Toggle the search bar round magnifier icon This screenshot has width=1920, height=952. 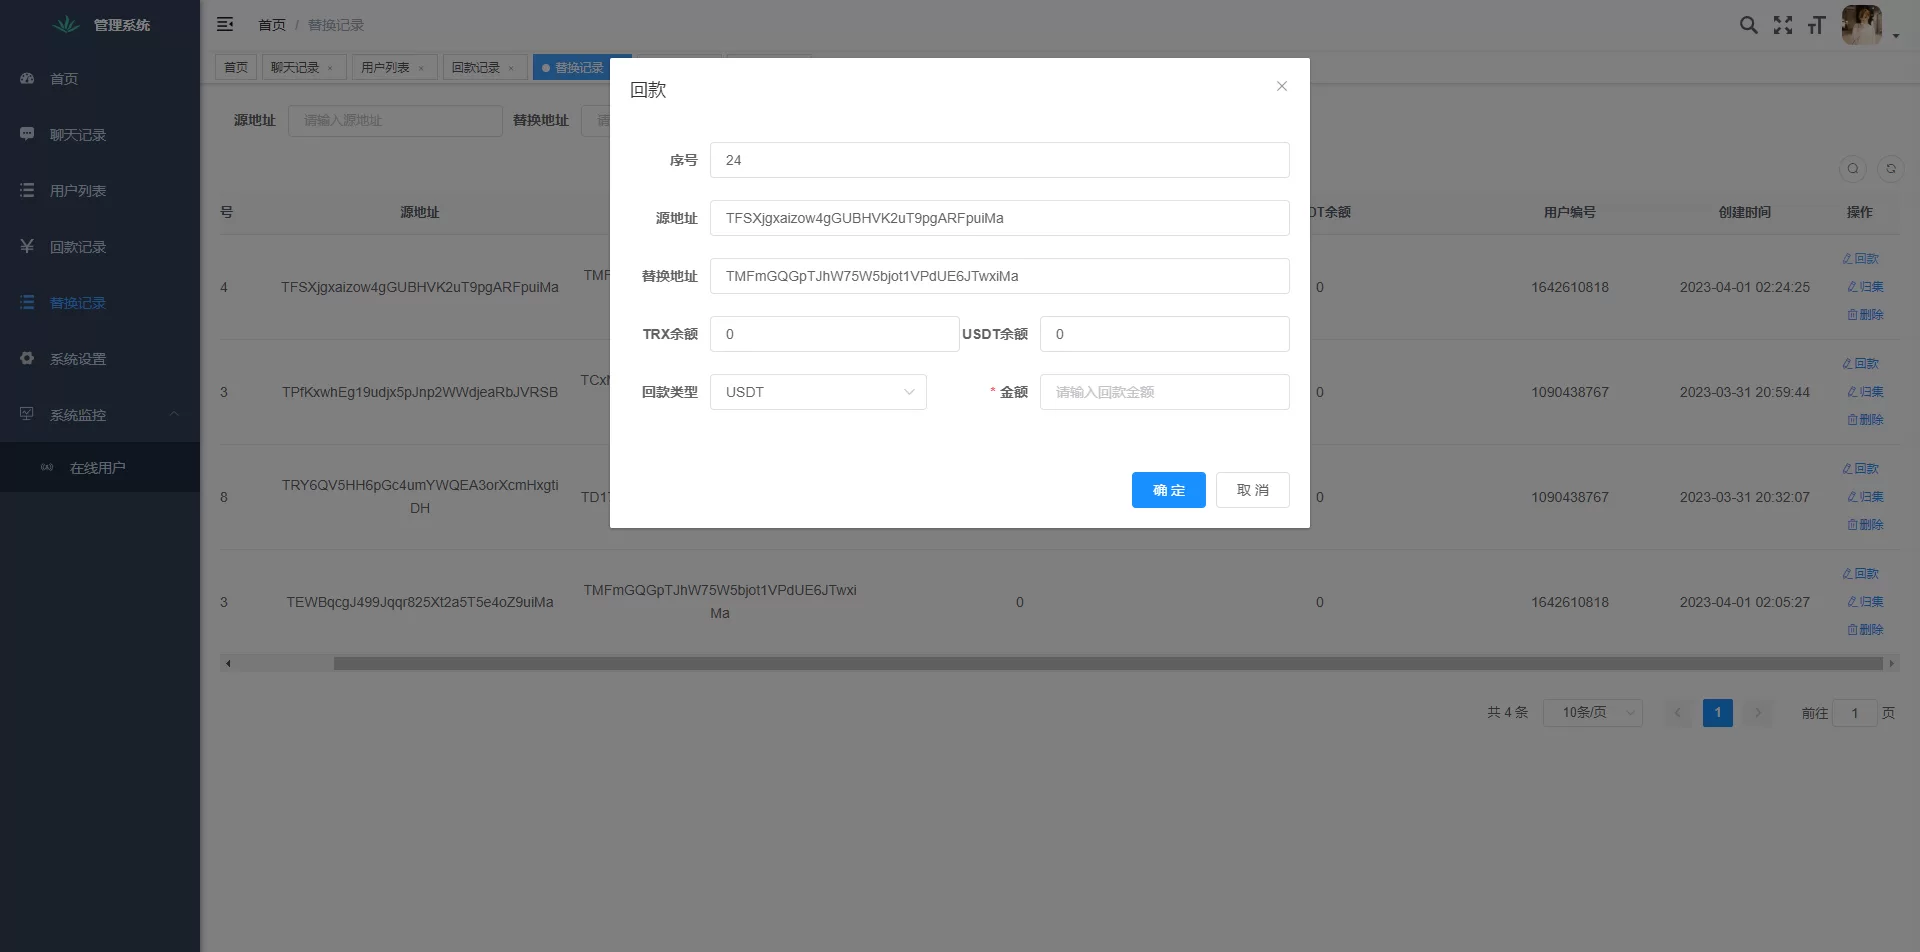(1853, 169)
